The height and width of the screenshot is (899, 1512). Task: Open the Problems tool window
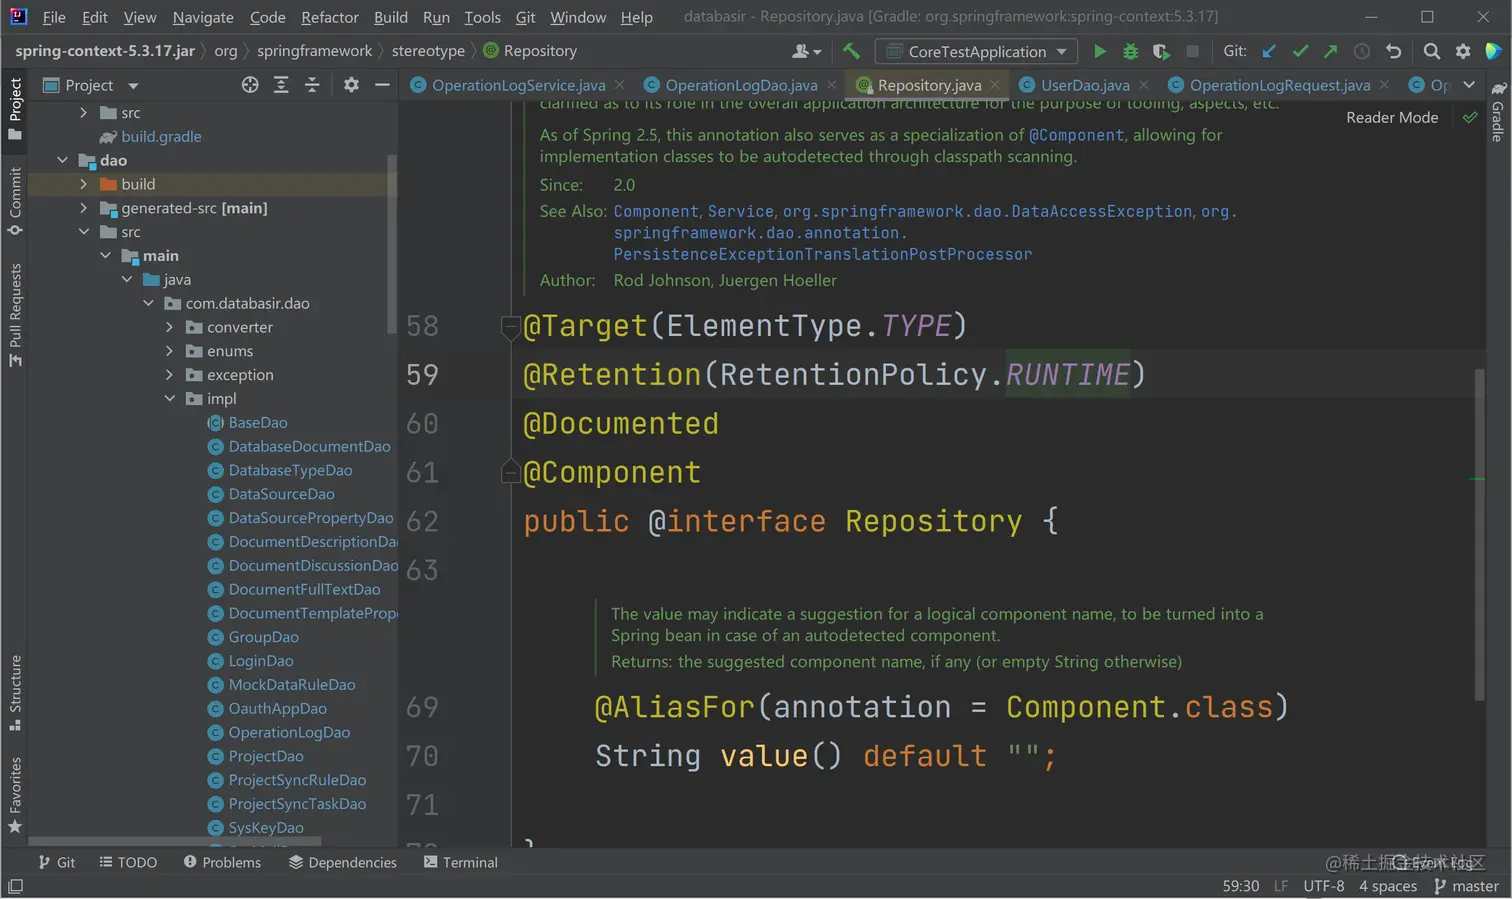tap(222, 862)
